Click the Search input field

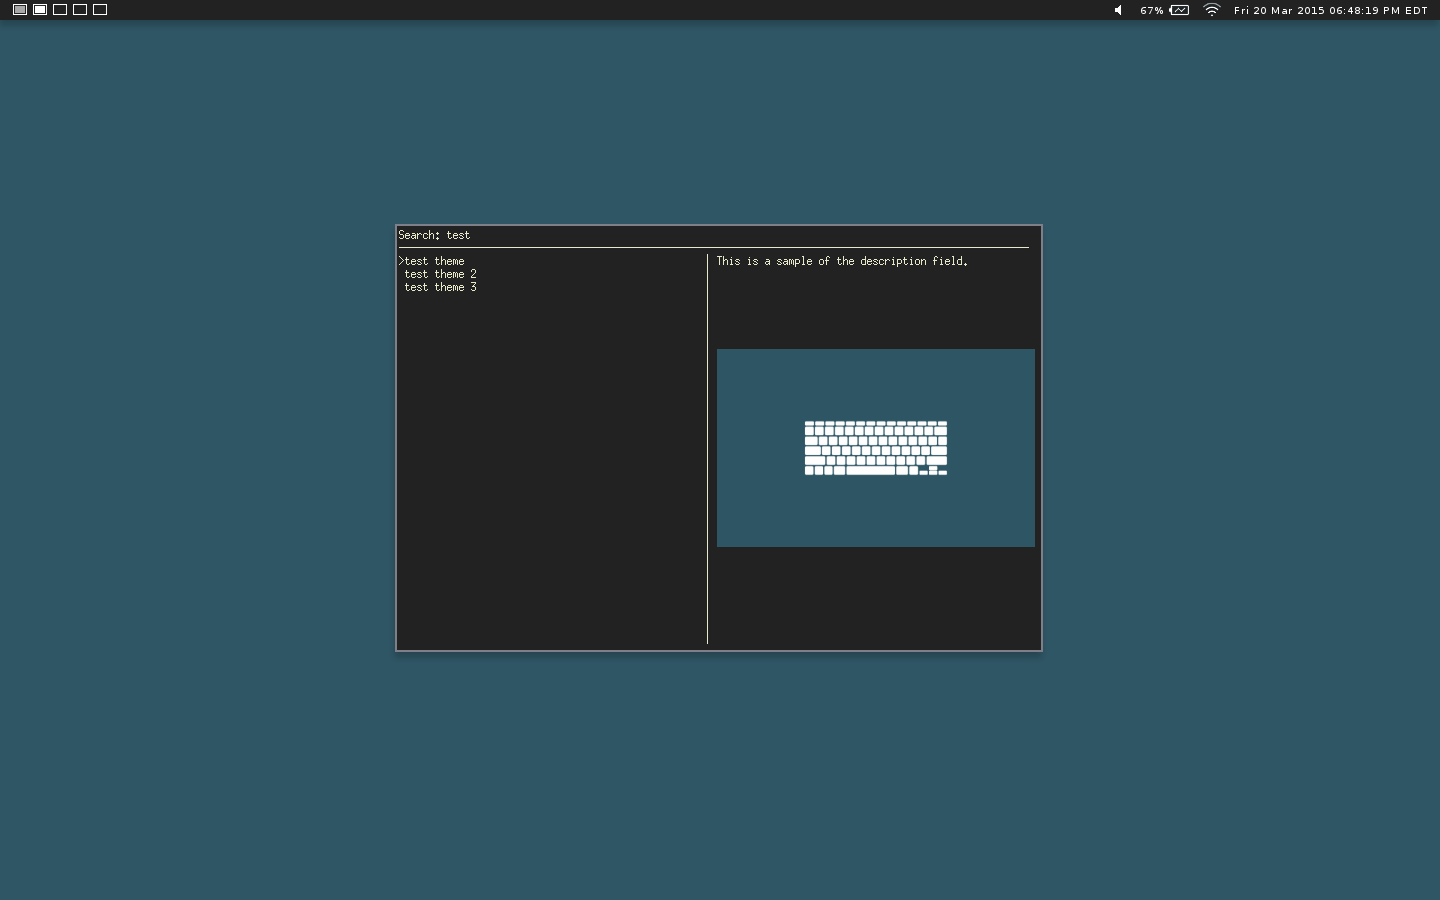coord(713,235)
